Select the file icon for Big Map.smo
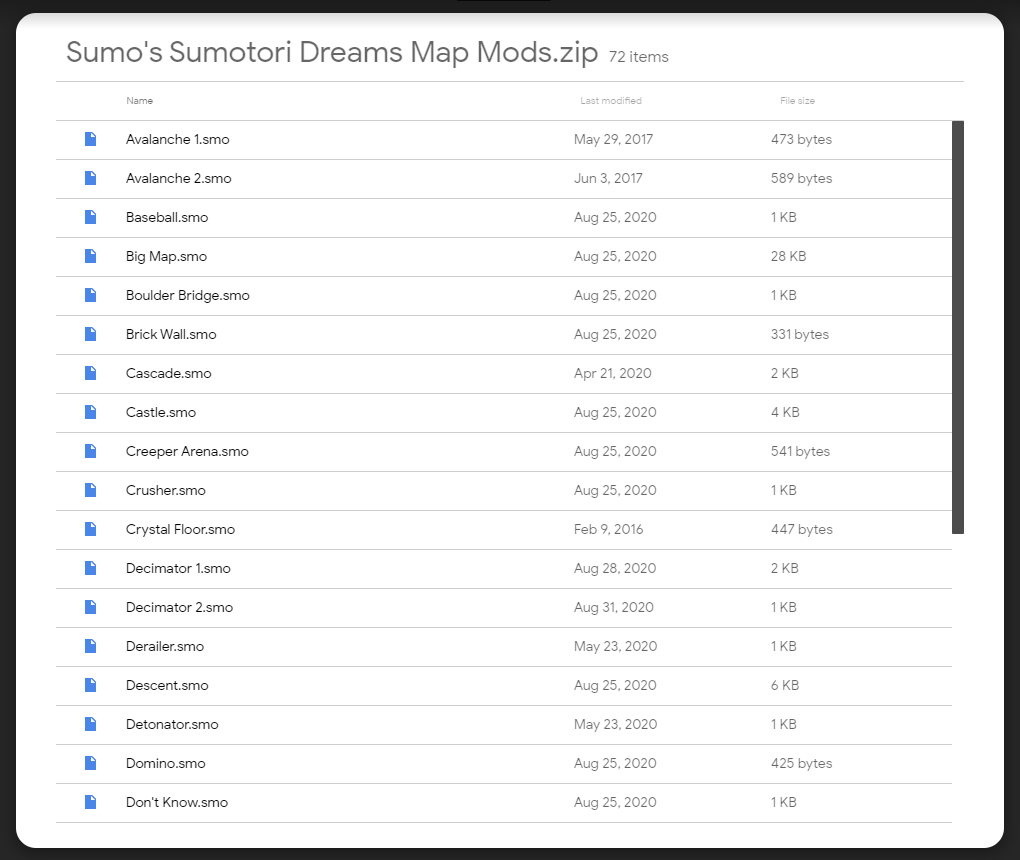 pos(91,256)
